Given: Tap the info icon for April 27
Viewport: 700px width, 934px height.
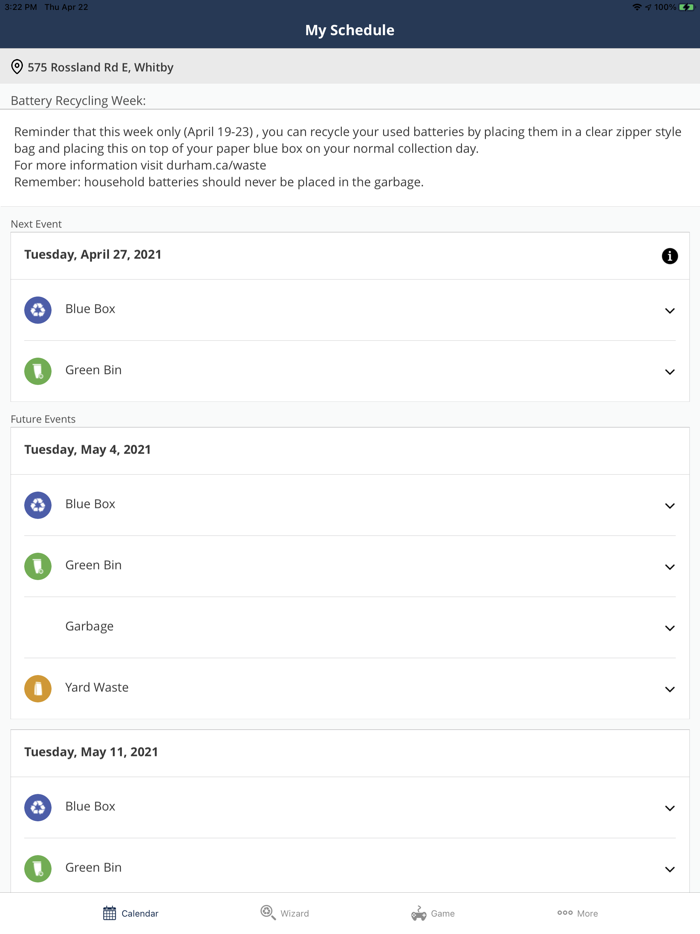Looking at the screenshot, I should tap(670, 256).
